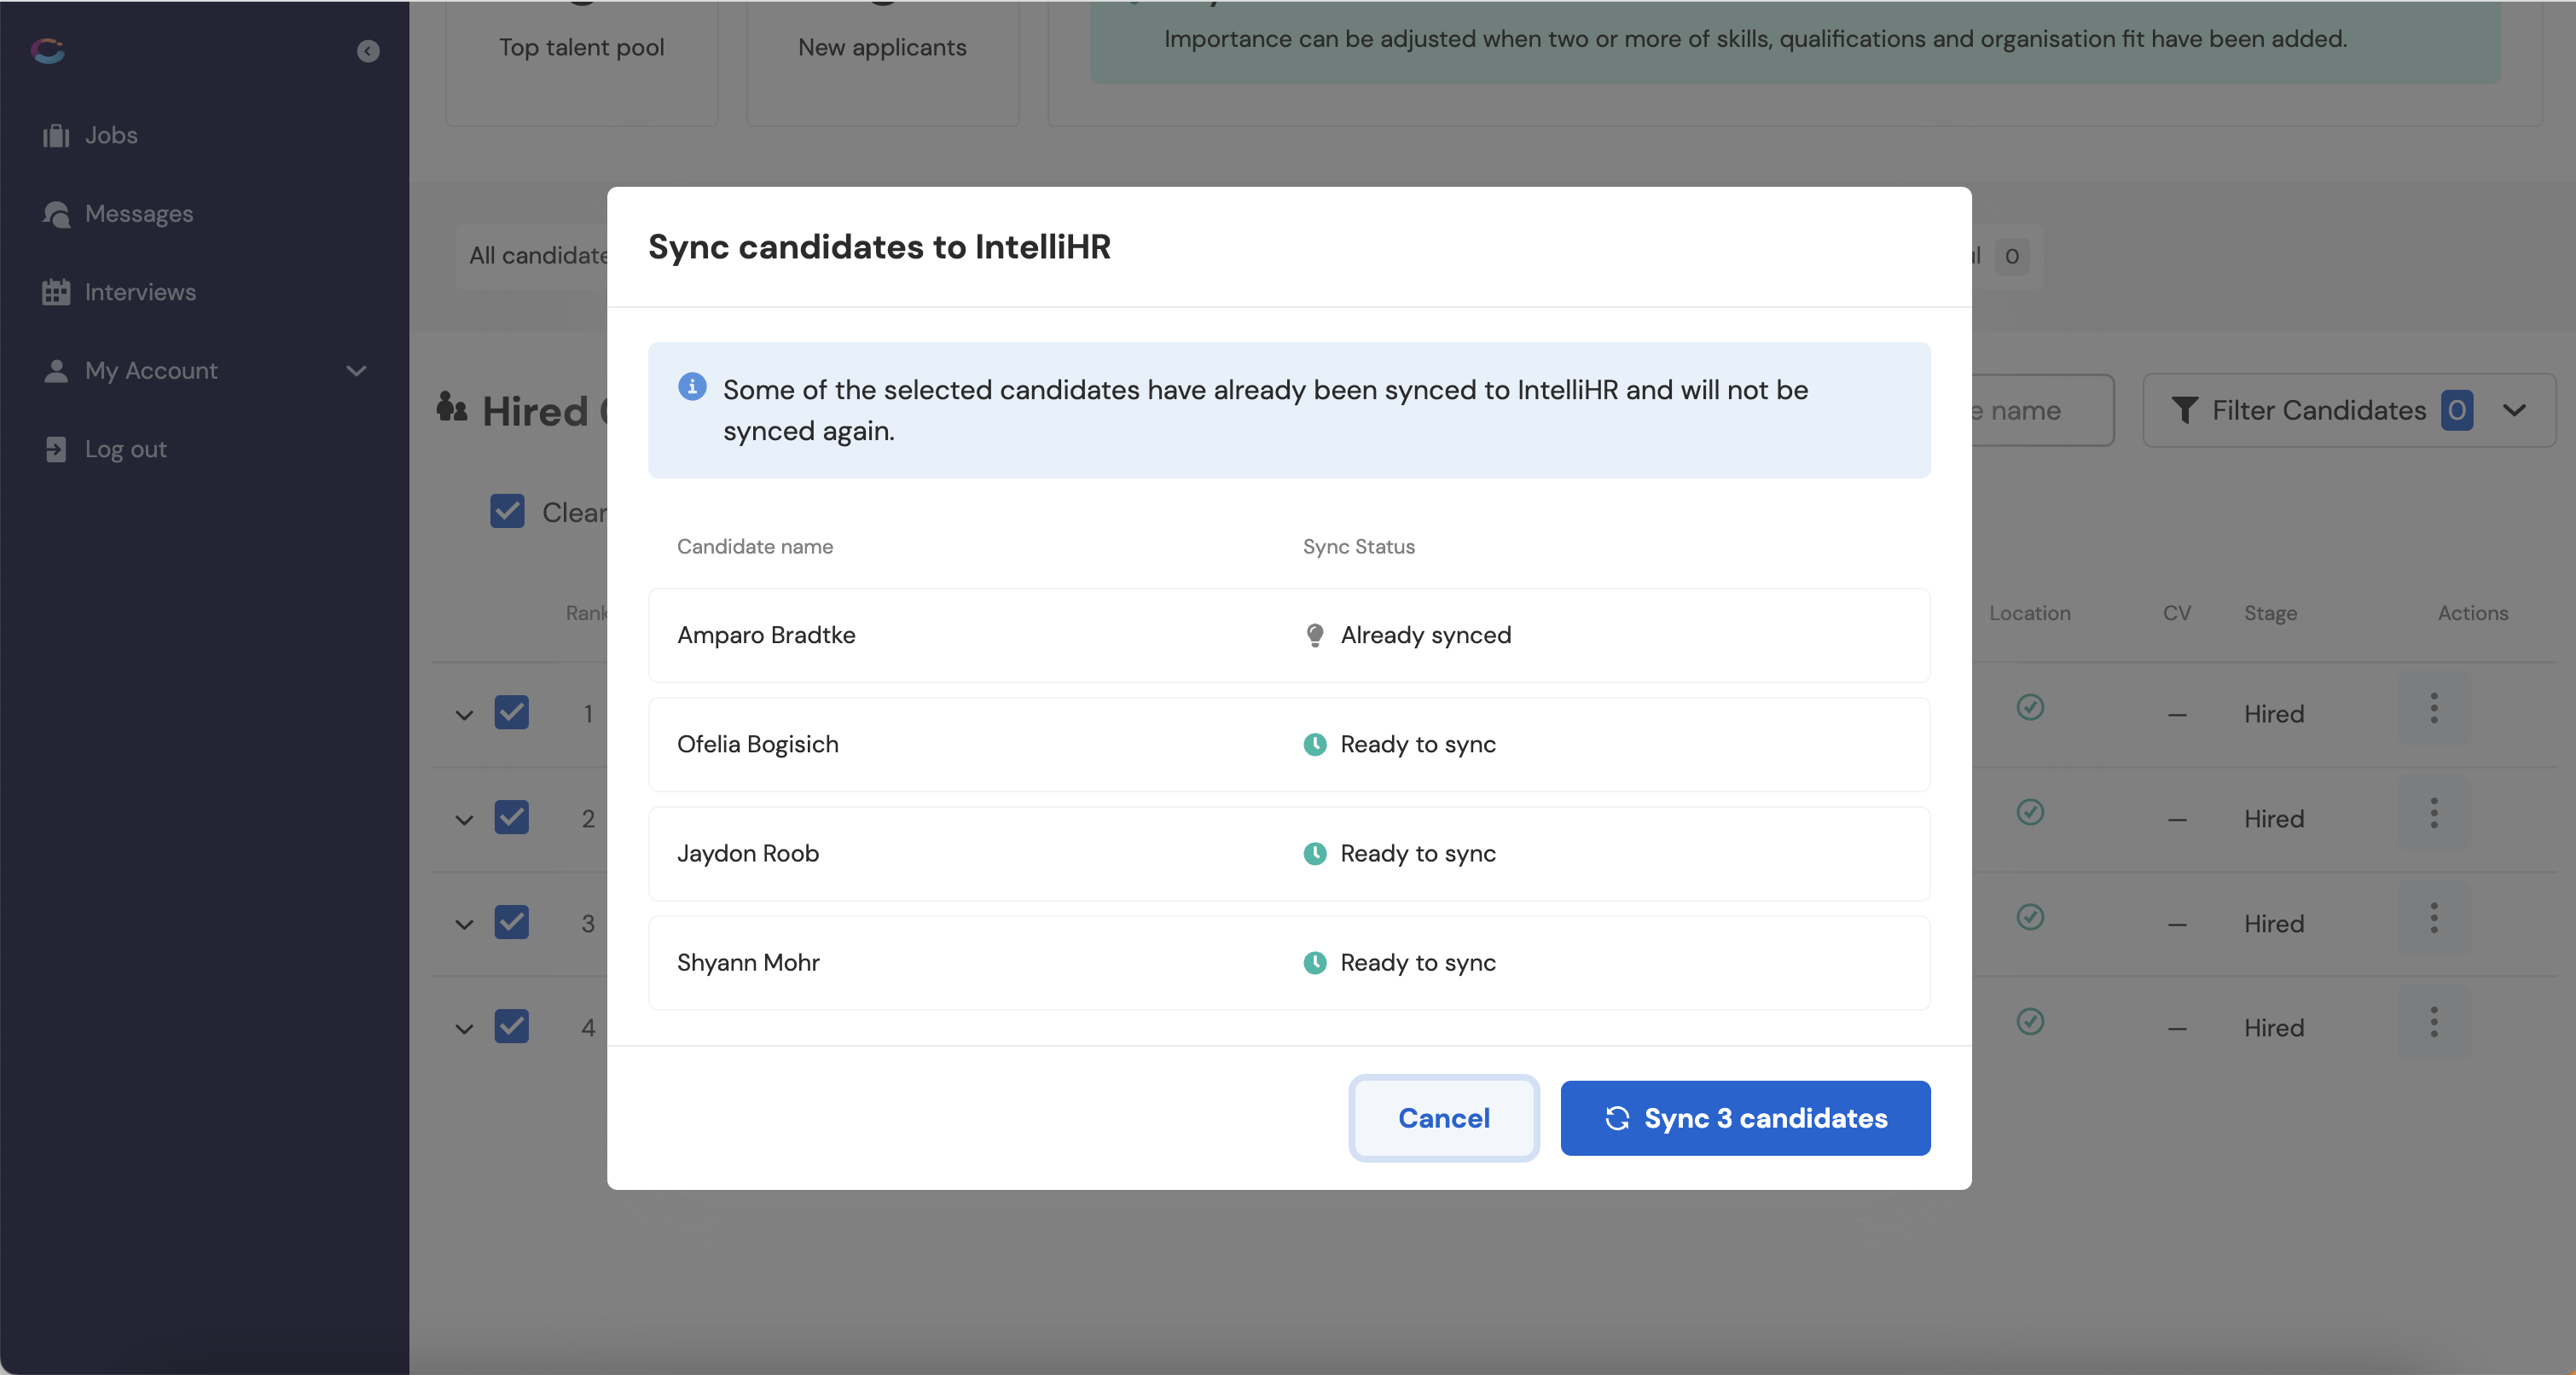Uncheck the rank 3 candidate checkbox
The width and height of the screenshot is (2576, 1375).
click(511, 922)
